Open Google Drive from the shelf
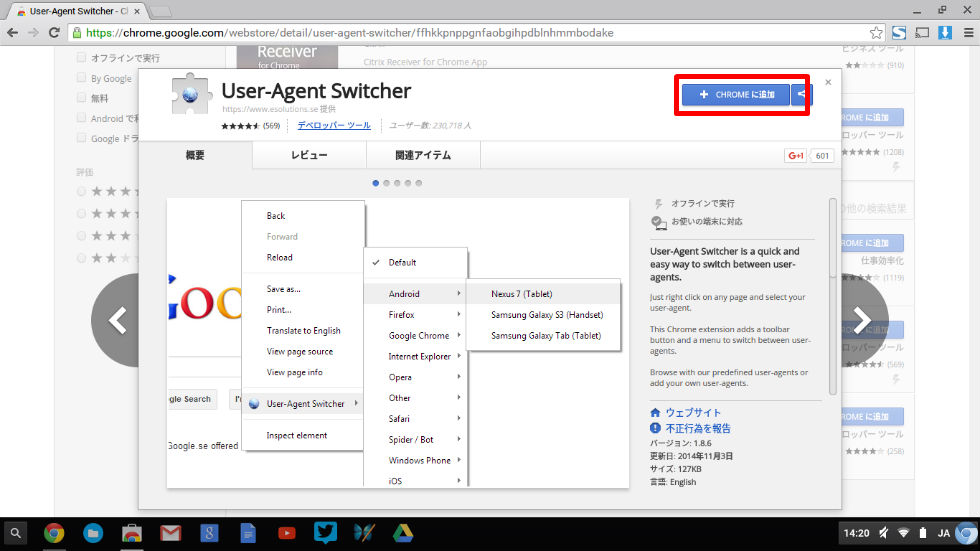This screenshot has width=980, height=551. (403, 534)
